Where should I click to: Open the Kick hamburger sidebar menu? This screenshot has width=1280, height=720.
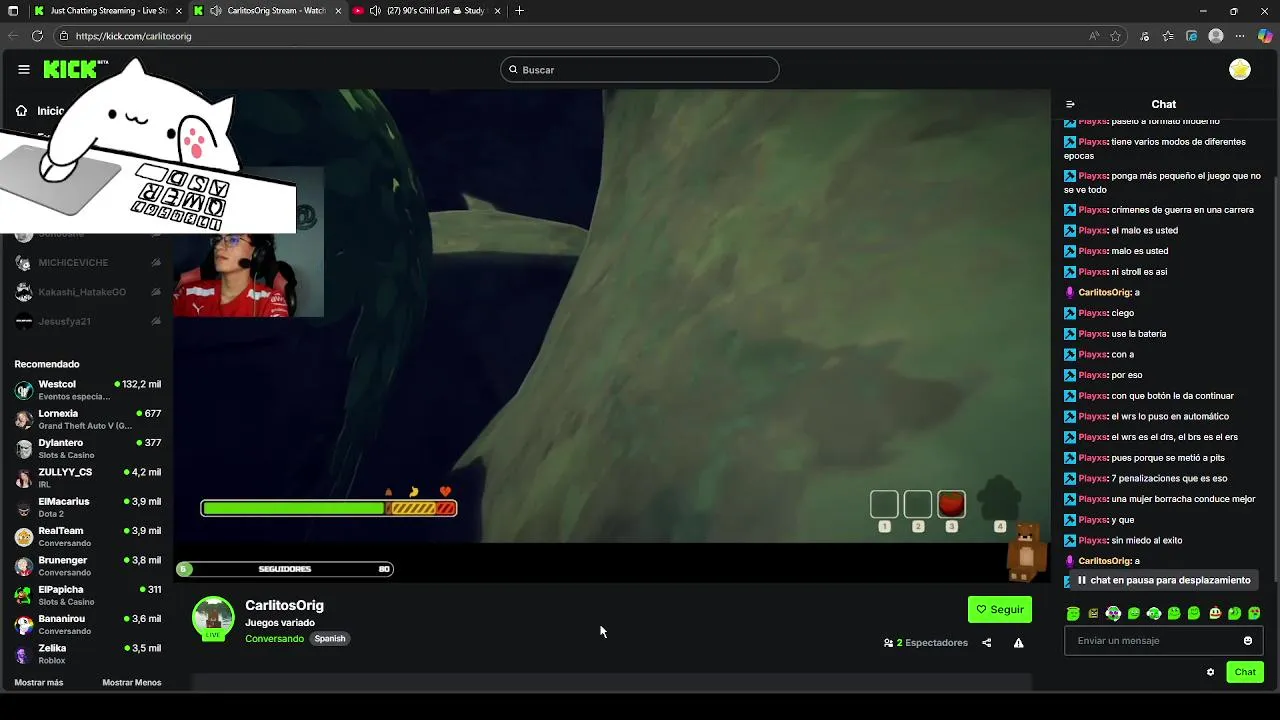pyautogui.click(x=24, y=69)
